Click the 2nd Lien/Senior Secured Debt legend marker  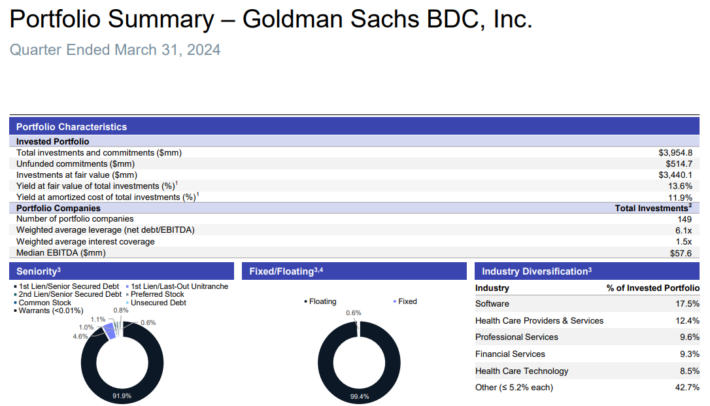coord(16,295)
